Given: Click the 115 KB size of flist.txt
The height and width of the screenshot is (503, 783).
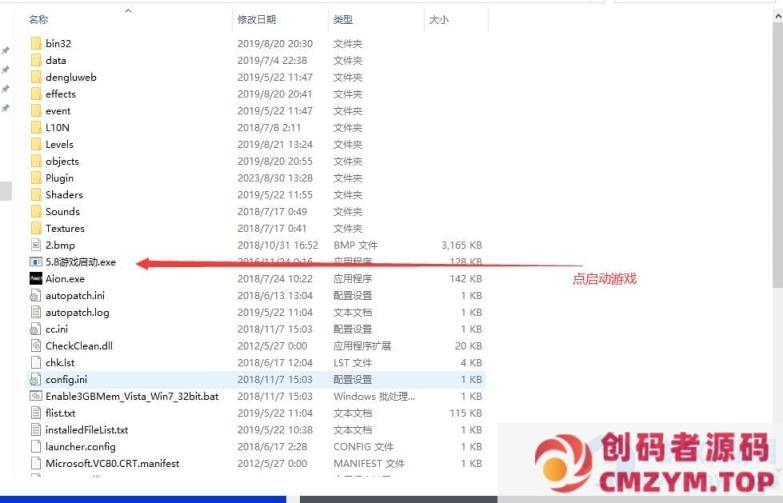Looking at the screenshot, I should 465,413.
